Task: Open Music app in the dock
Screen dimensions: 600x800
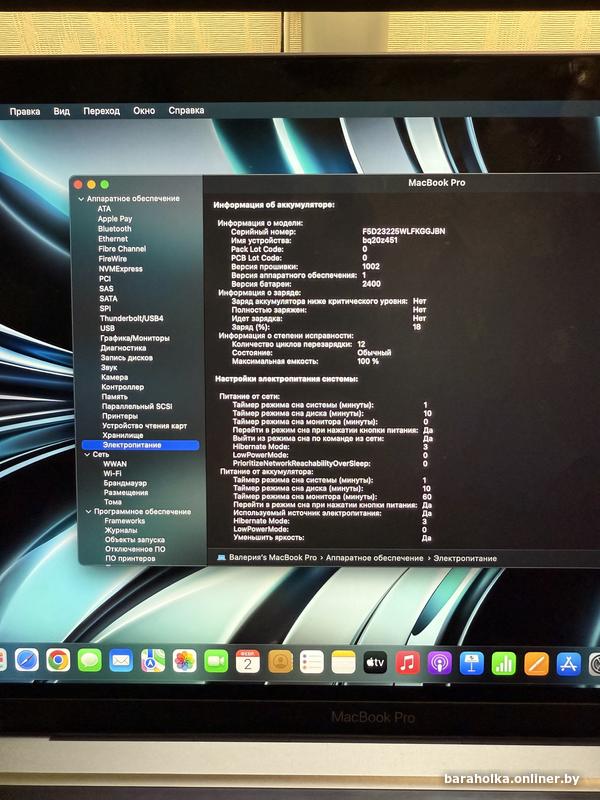Action: pos(408,663)
